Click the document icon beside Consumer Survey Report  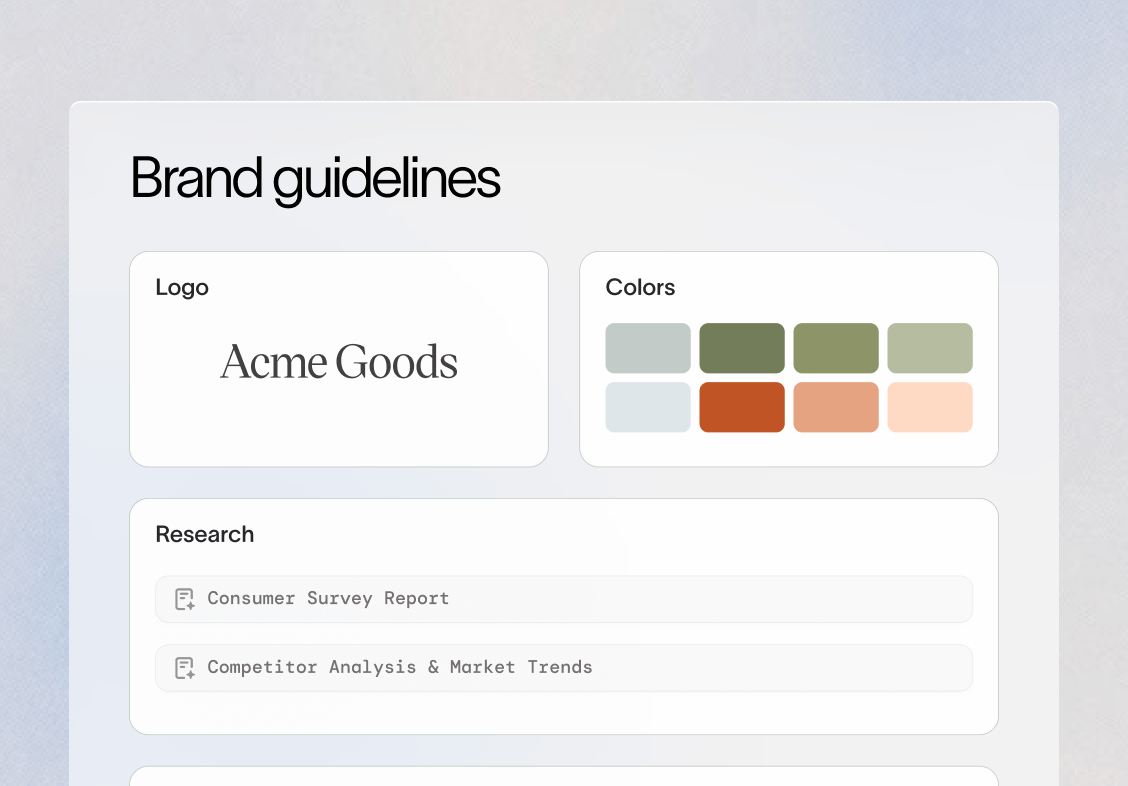pyautogui.click(x=183, y=598)
